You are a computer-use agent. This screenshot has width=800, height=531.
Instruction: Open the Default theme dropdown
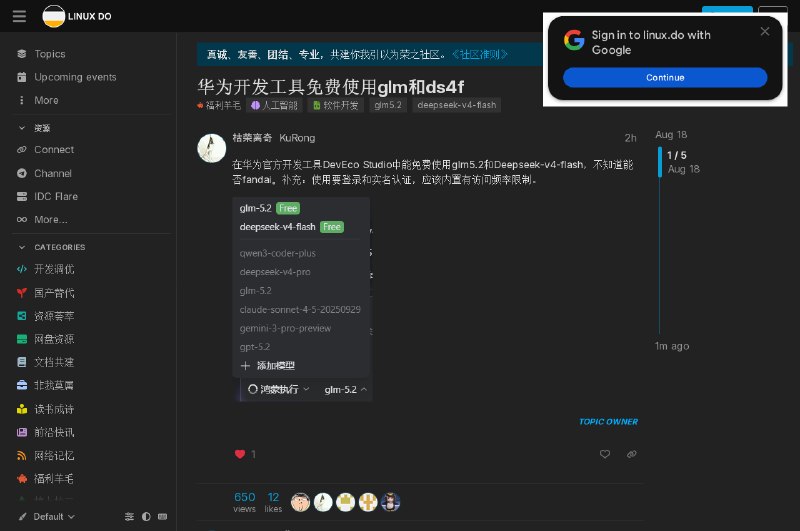coord(47,517)
